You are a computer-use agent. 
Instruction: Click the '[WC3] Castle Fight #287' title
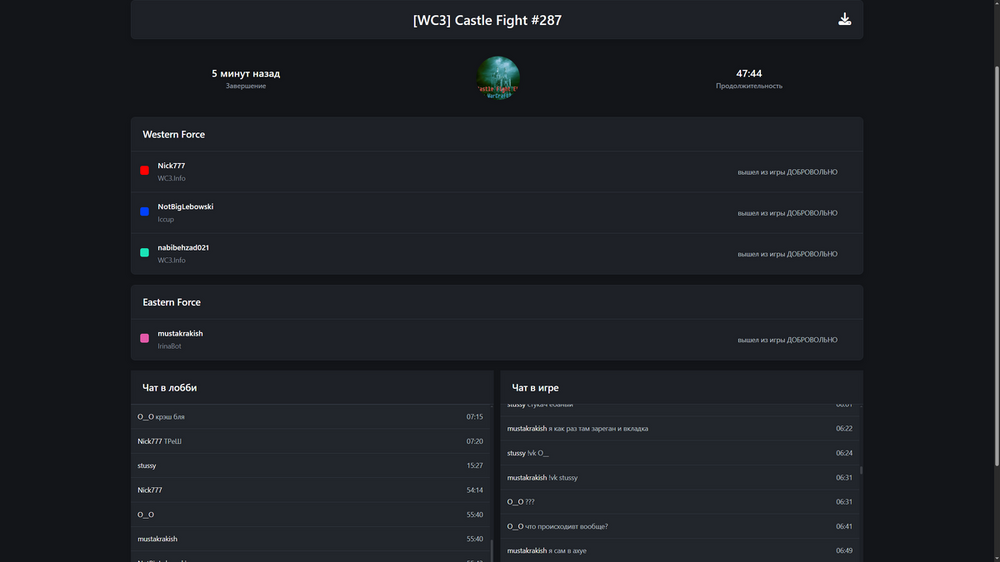[x=487, y=19]
